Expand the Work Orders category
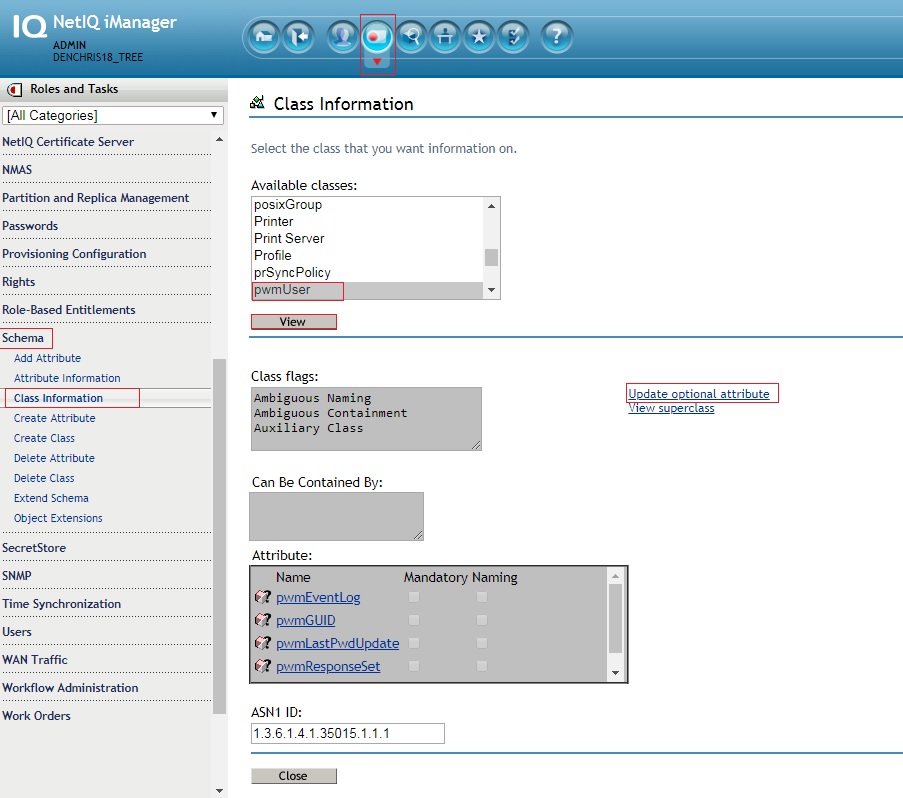This screenshot has height=798, width=903. pos(36,716)
